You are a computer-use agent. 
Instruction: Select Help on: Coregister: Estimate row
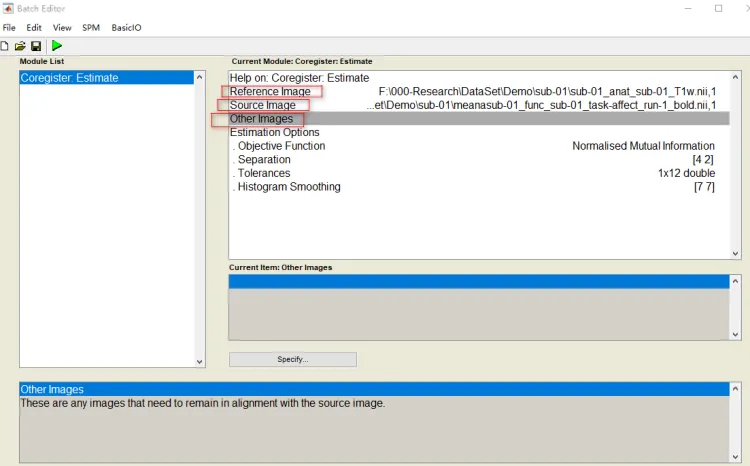coord(479,78)
